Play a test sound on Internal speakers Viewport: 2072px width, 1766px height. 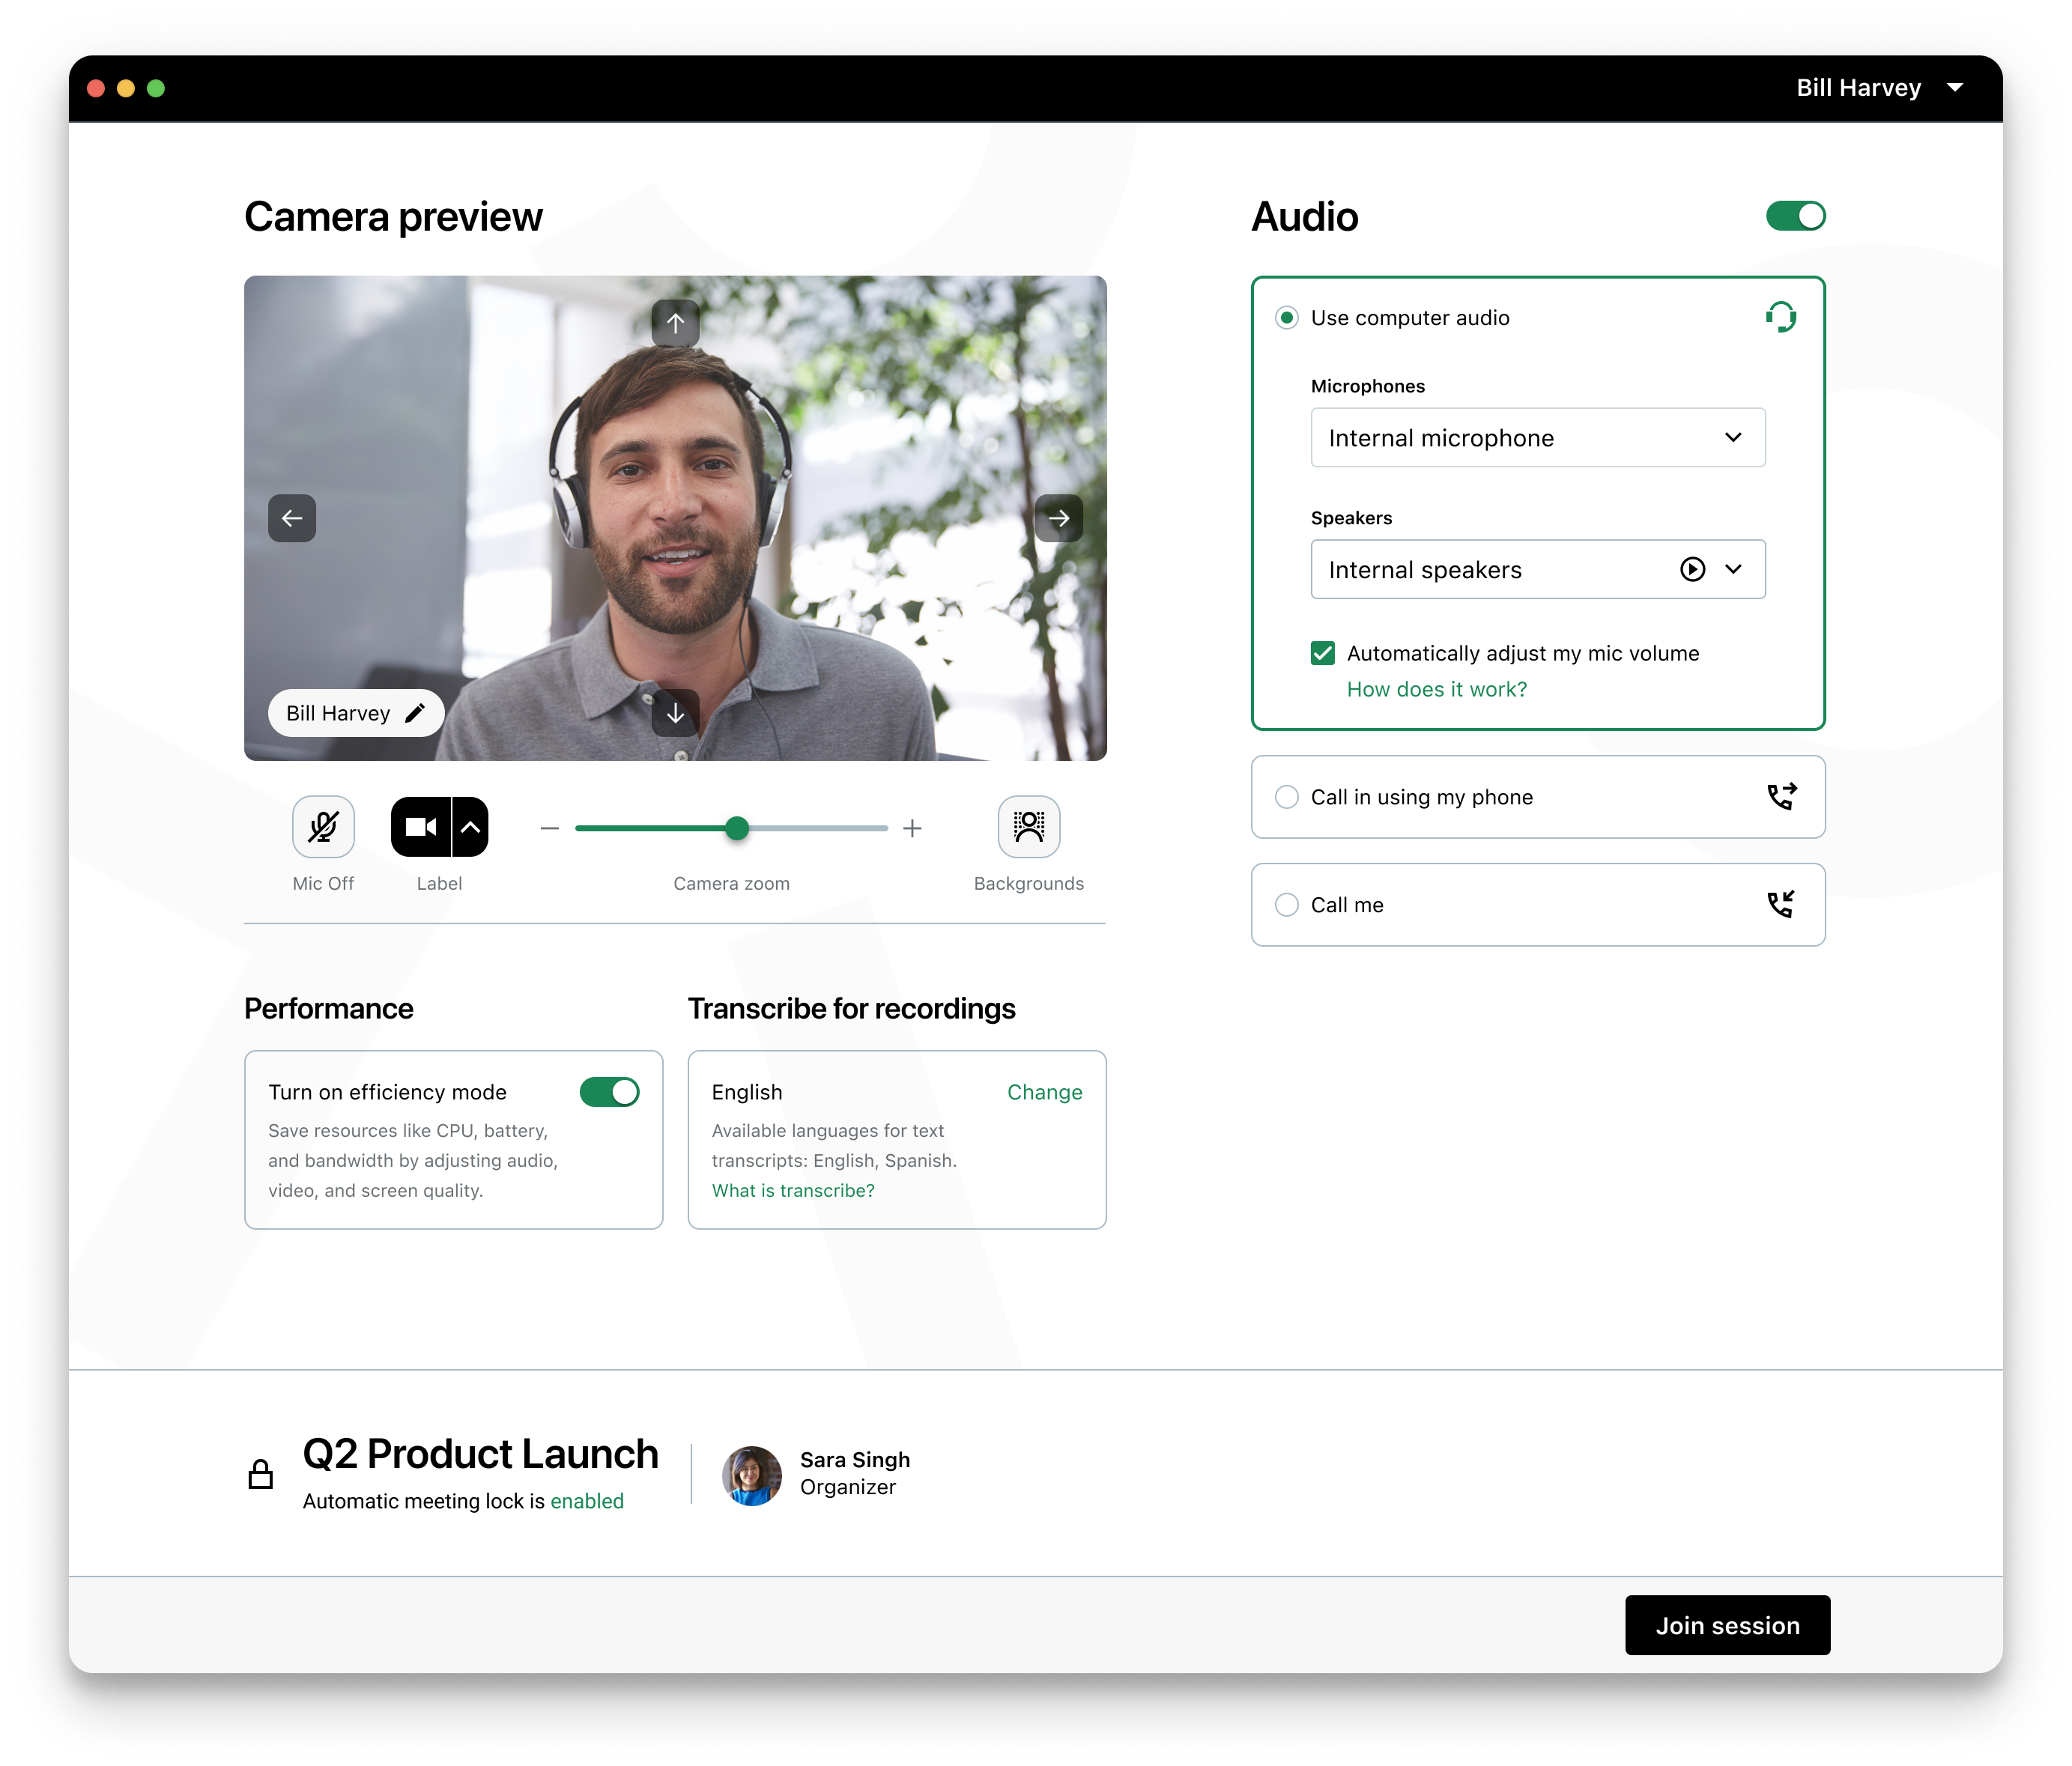tap(1691, 570)
